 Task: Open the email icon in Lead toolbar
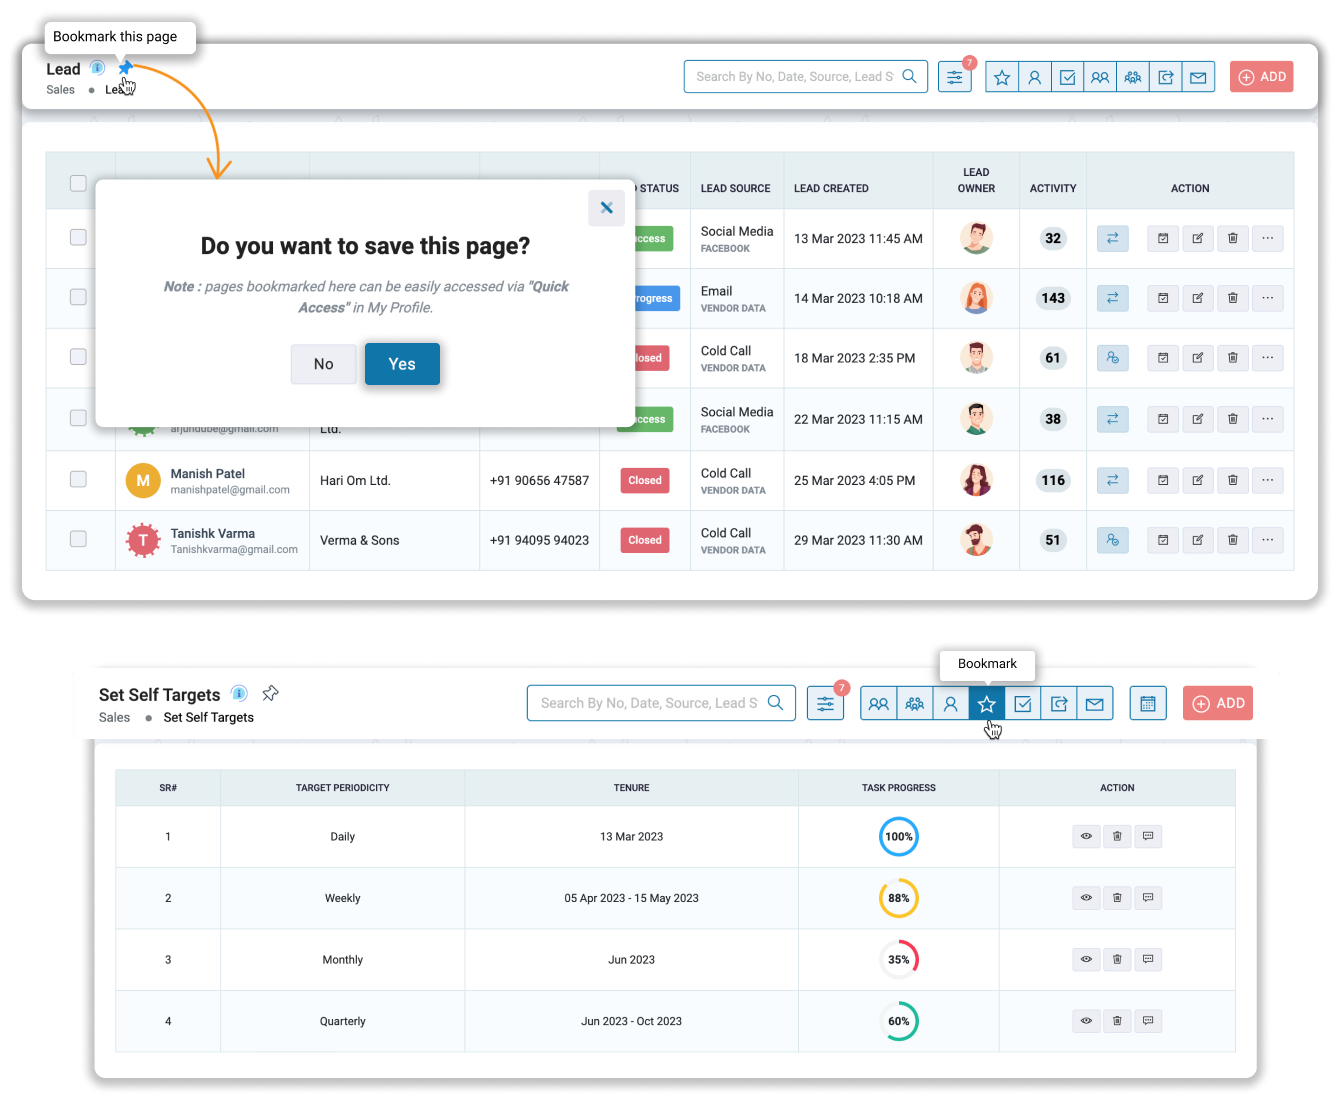point(1198,76)
